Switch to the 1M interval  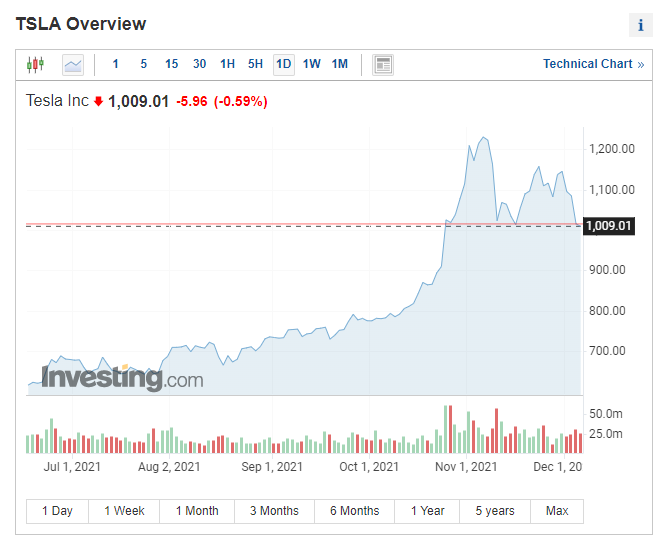(x=339, y=64)
